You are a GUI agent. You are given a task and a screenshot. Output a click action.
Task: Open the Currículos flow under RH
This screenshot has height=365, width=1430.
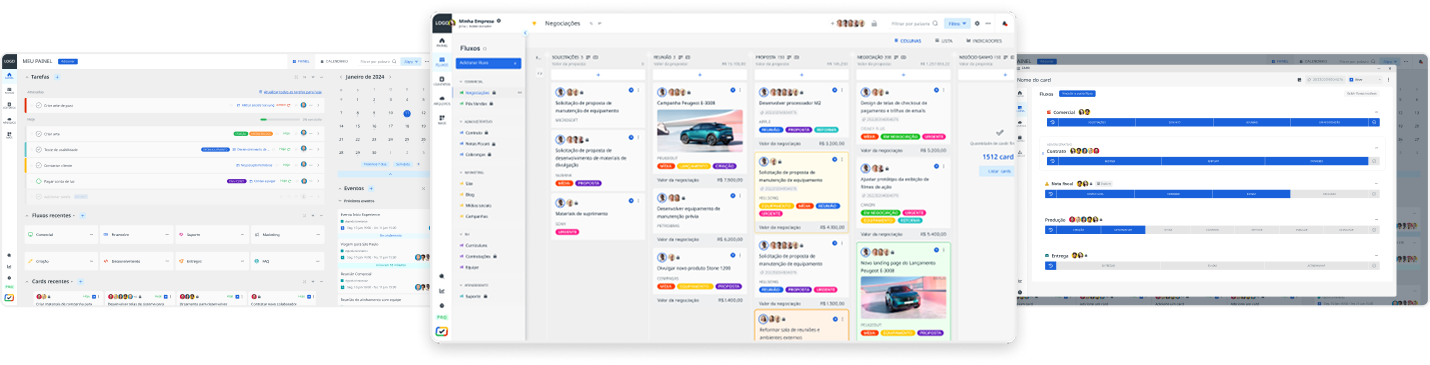[x=476, y=245]
